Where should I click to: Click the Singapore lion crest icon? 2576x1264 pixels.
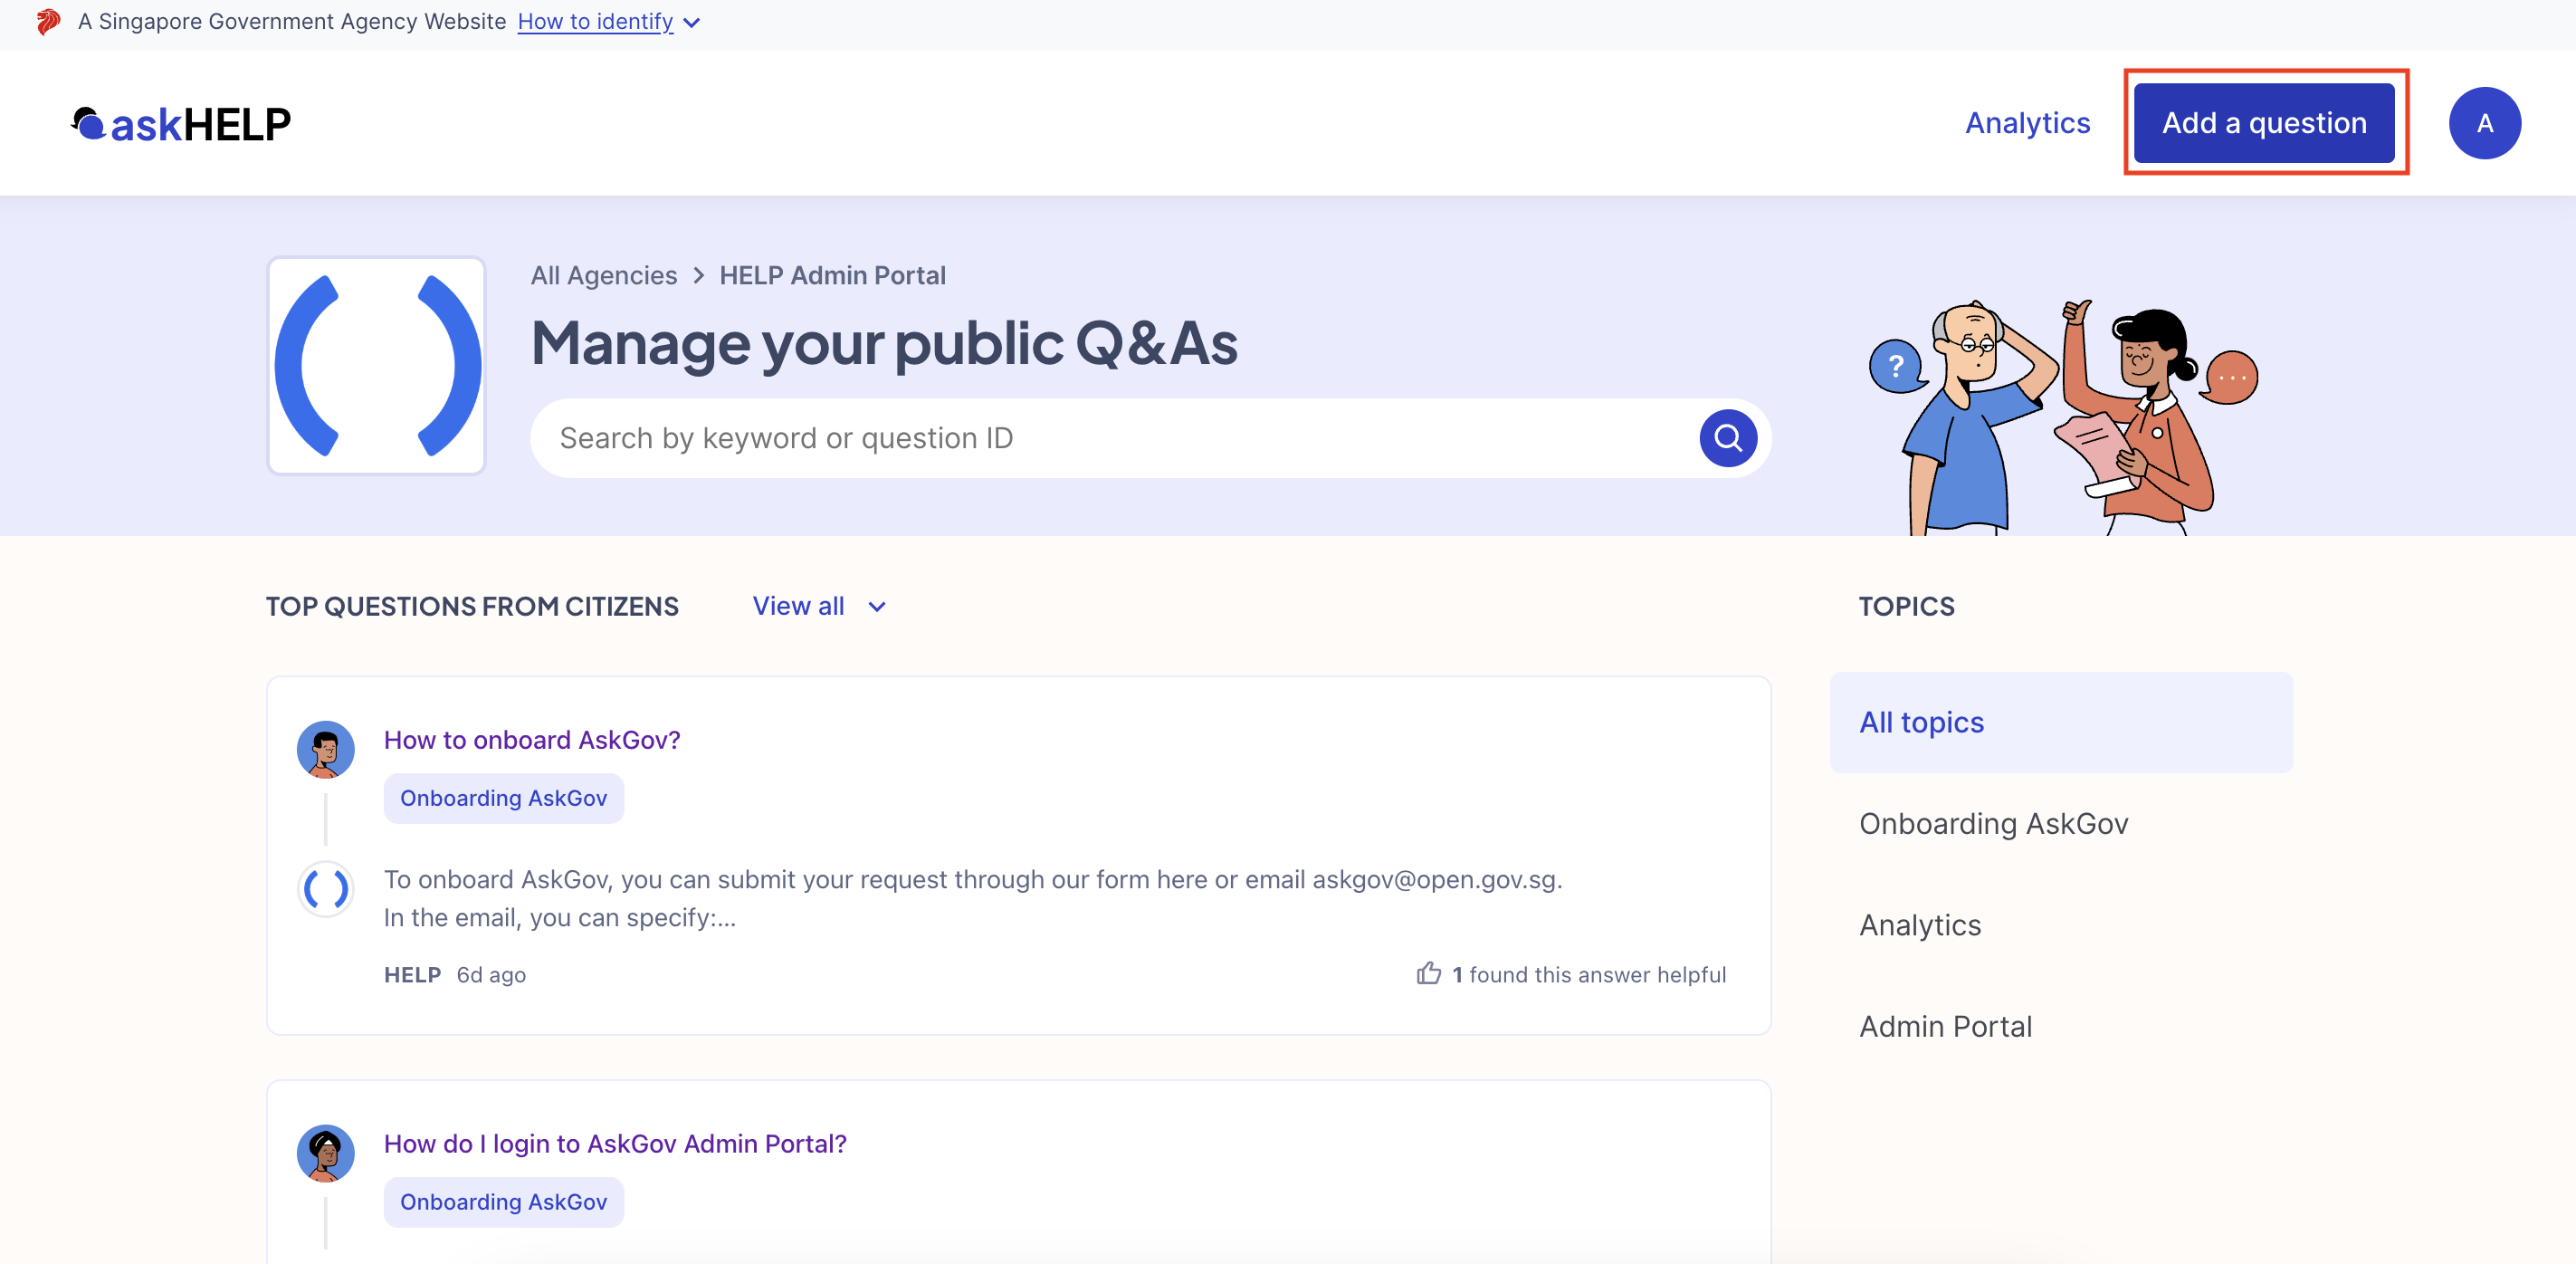[47, 21]
